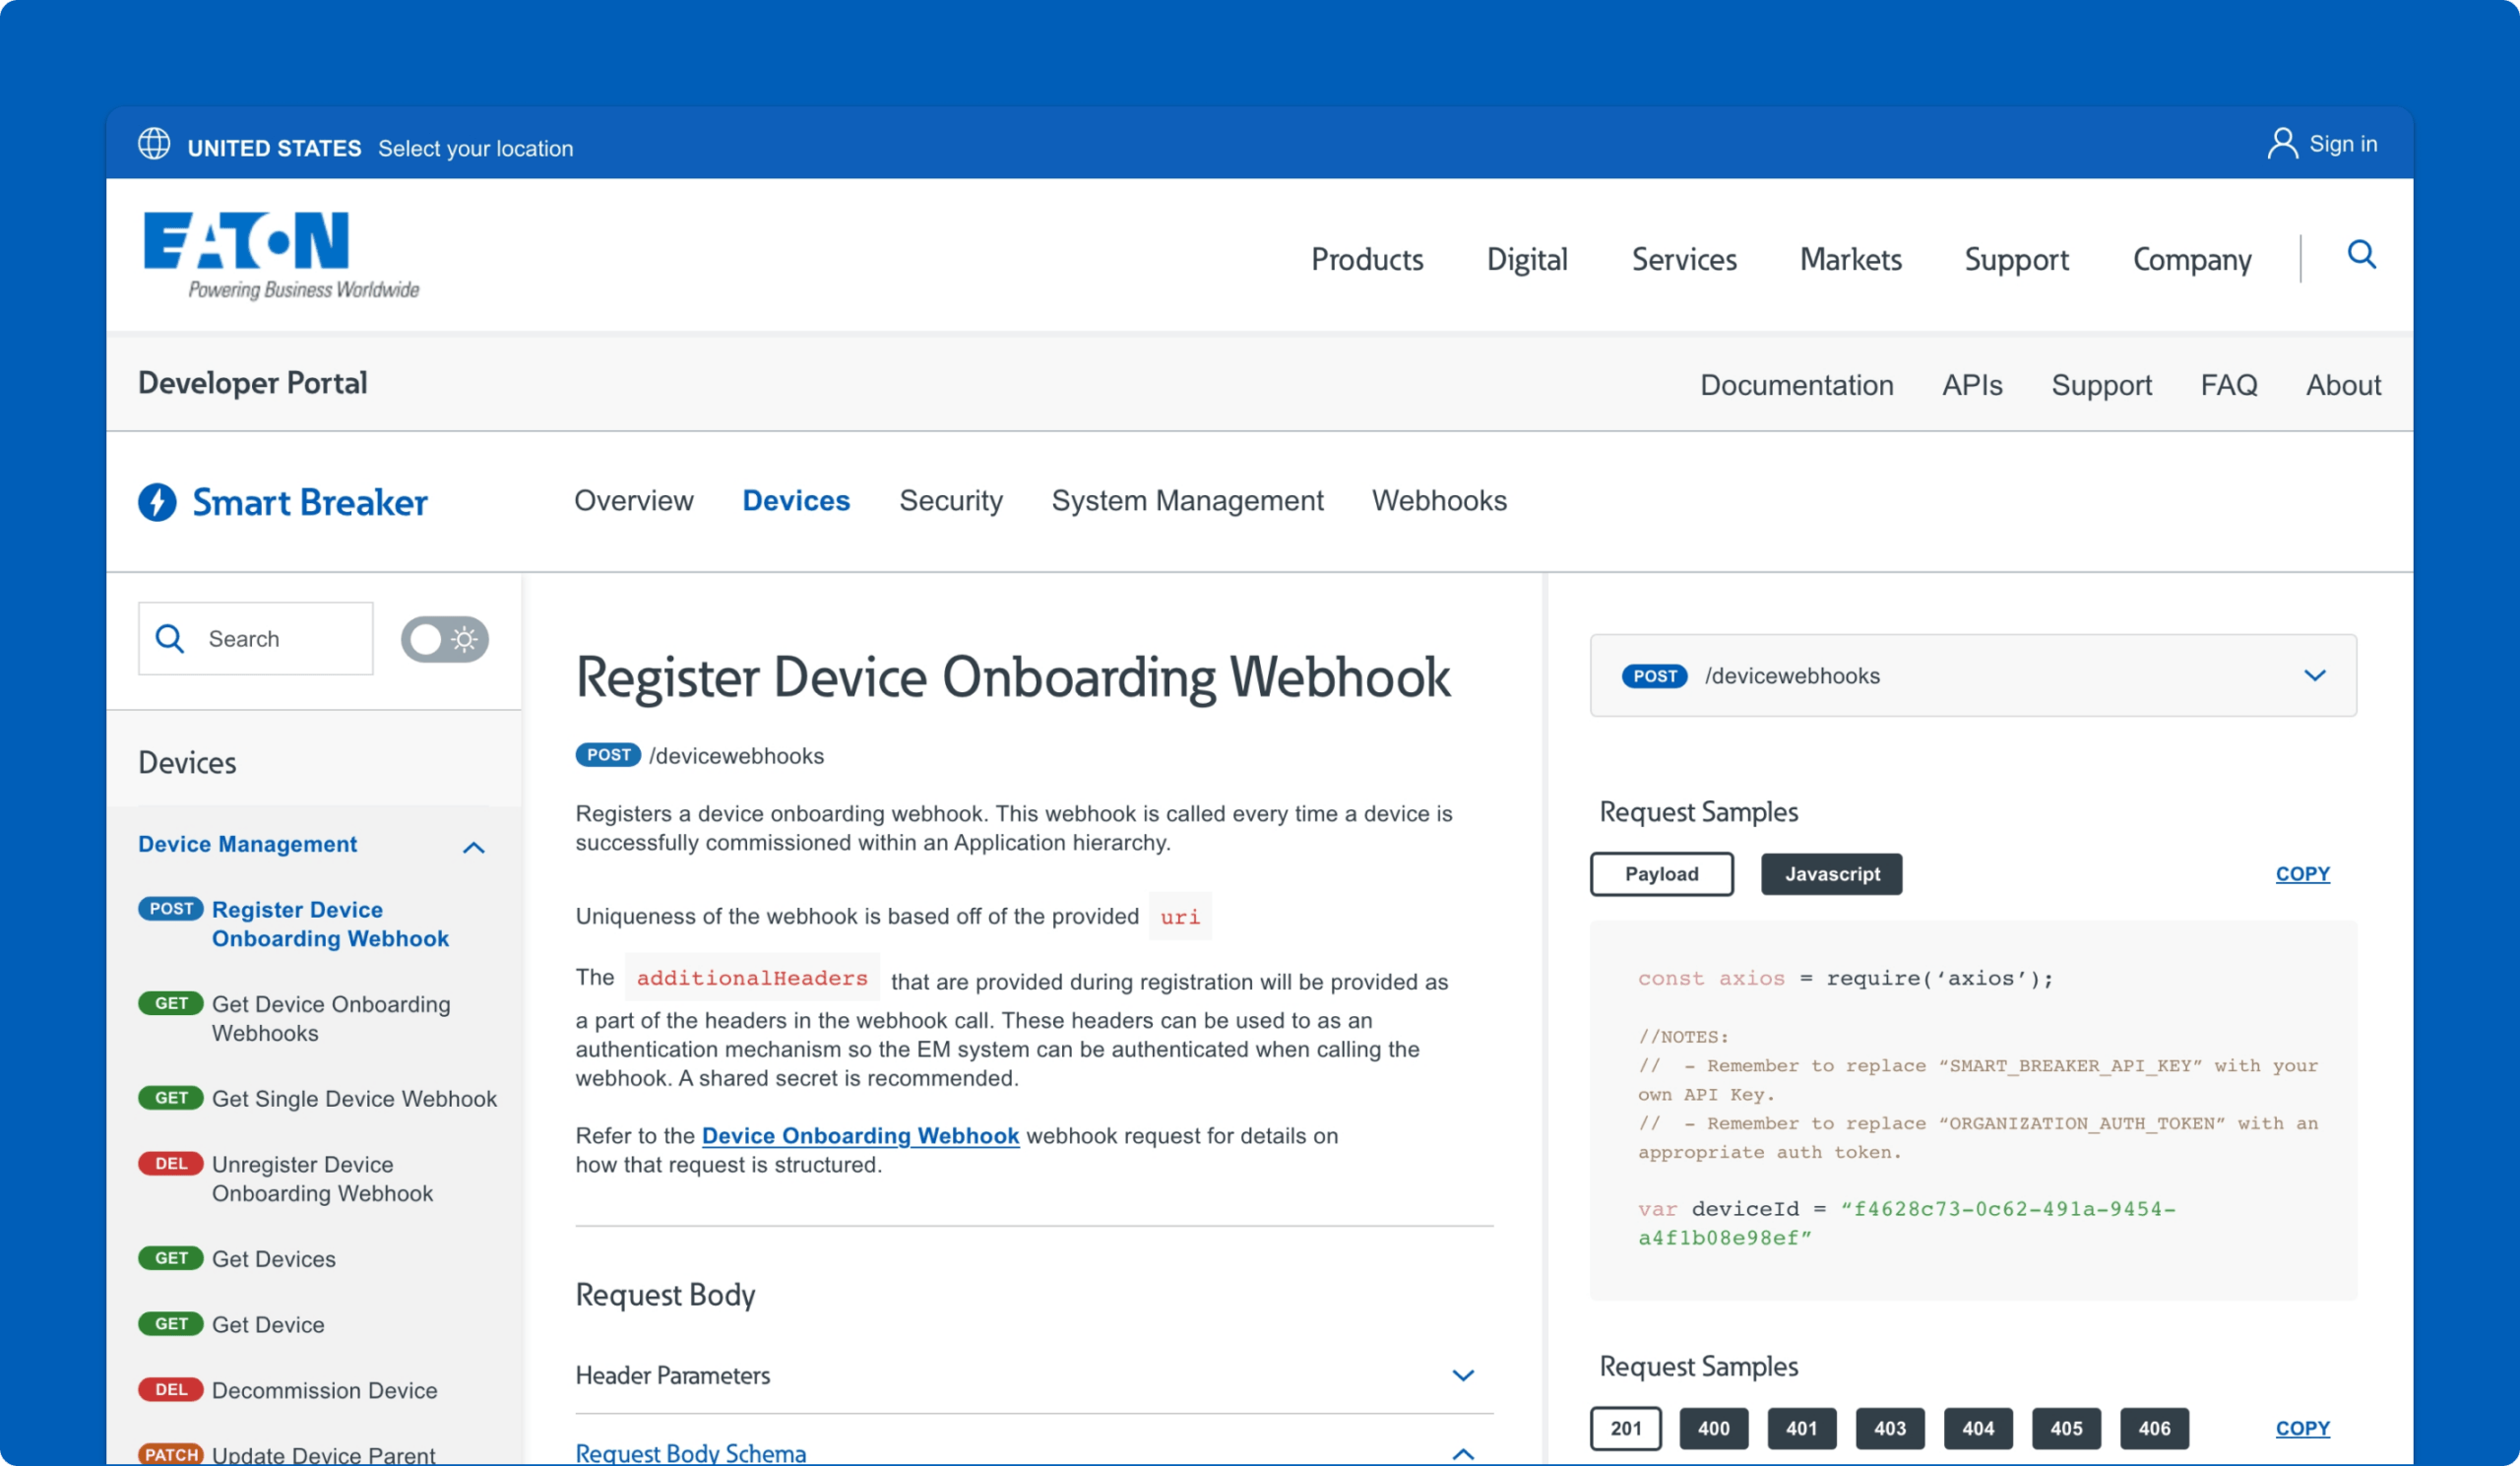2520x1466 pixels.
Task: Copy the Javascript request sample
Action: pos(2302,874)
